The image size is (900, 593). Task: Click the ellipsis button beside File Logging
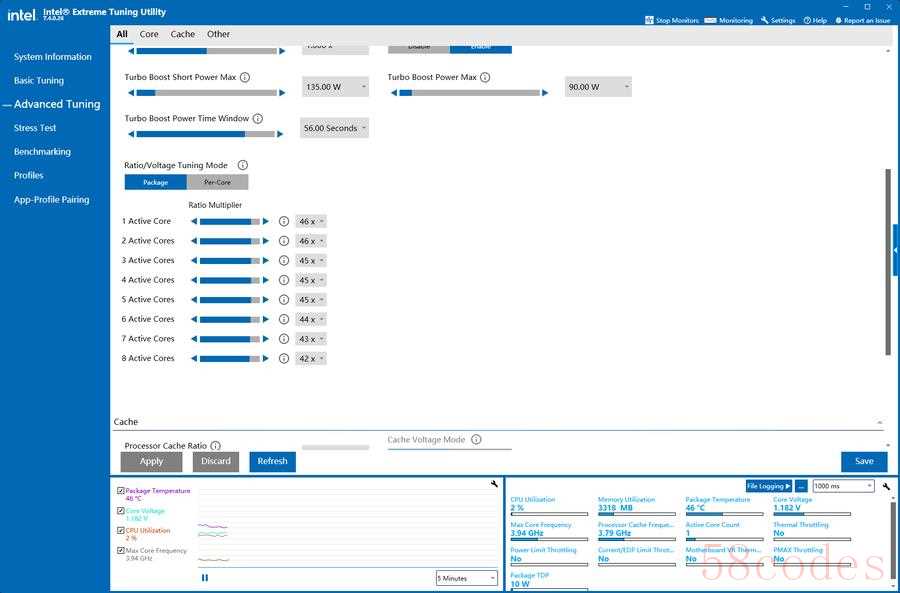coord(802,486)
